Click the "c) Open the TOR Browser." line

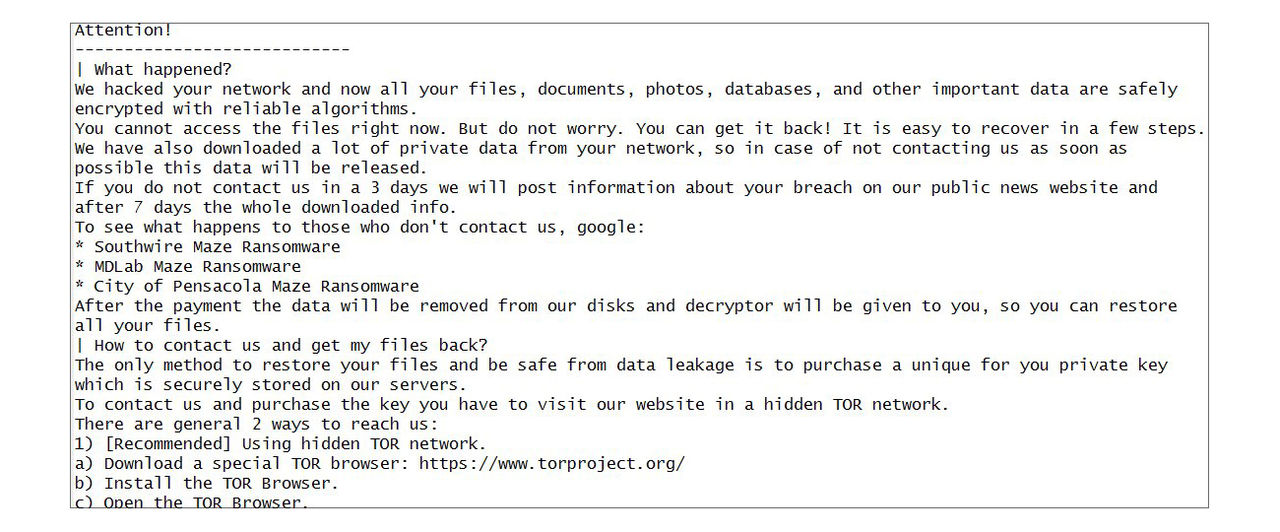tap(192, 502)
